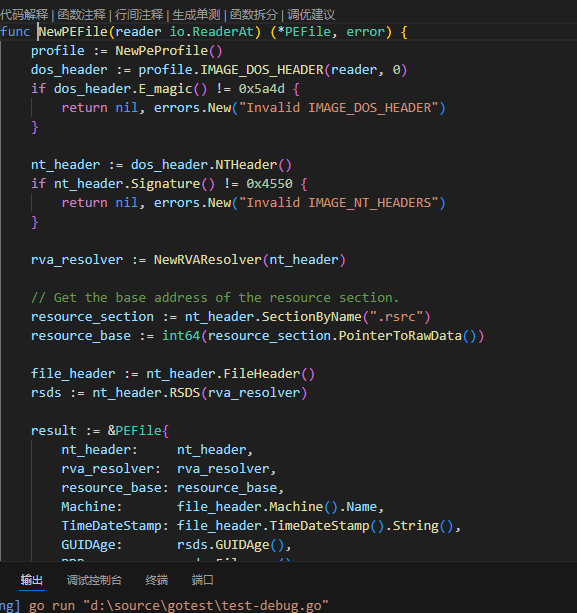
Task: Click Signature() method call
Action: 173,184
